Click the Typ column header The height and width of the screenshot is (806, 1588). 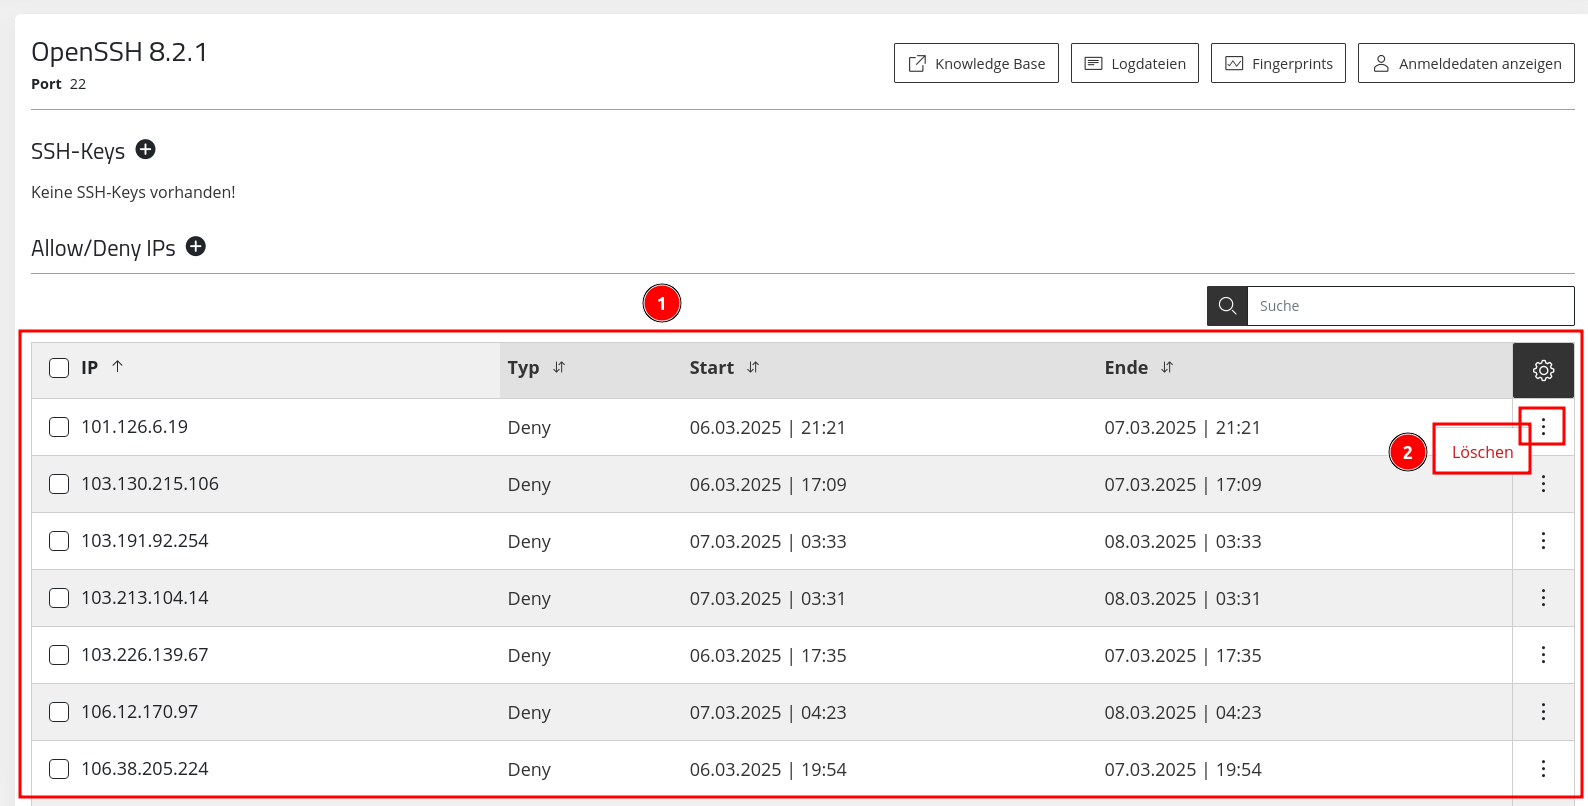point(523,368)
